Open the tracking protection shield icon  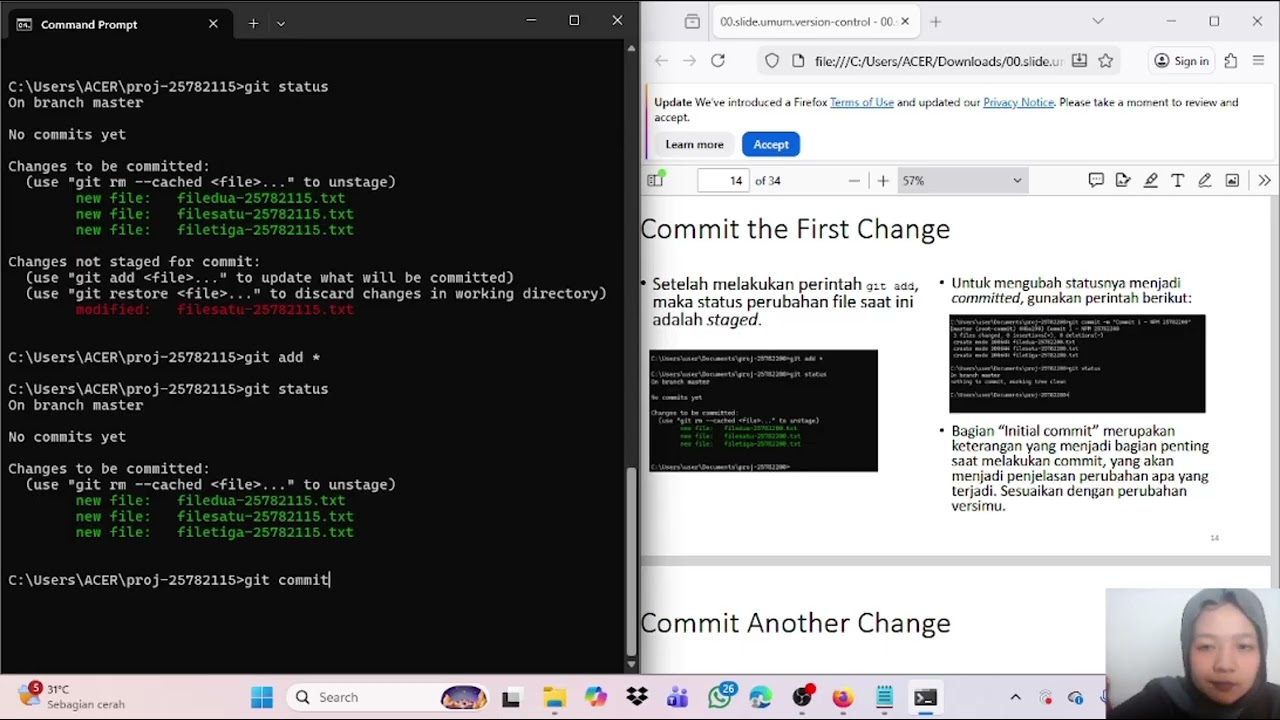772,61
